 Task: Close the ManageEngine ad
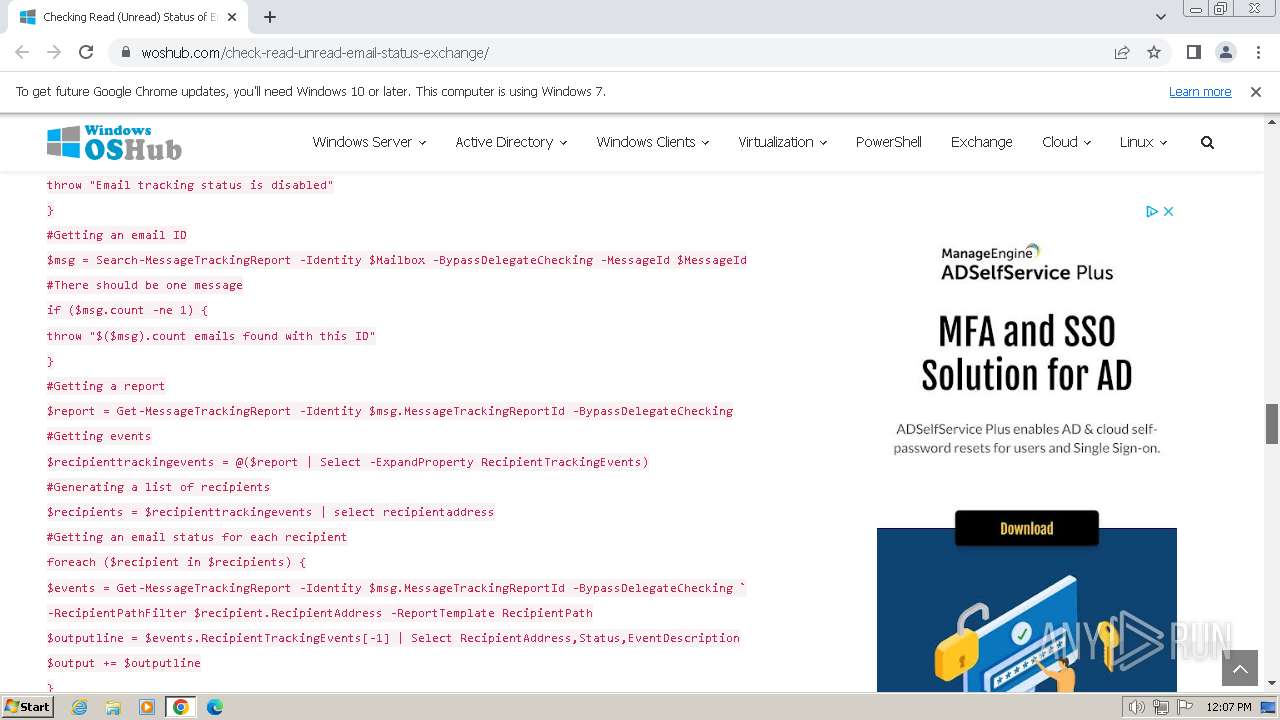pos(1168,211)
